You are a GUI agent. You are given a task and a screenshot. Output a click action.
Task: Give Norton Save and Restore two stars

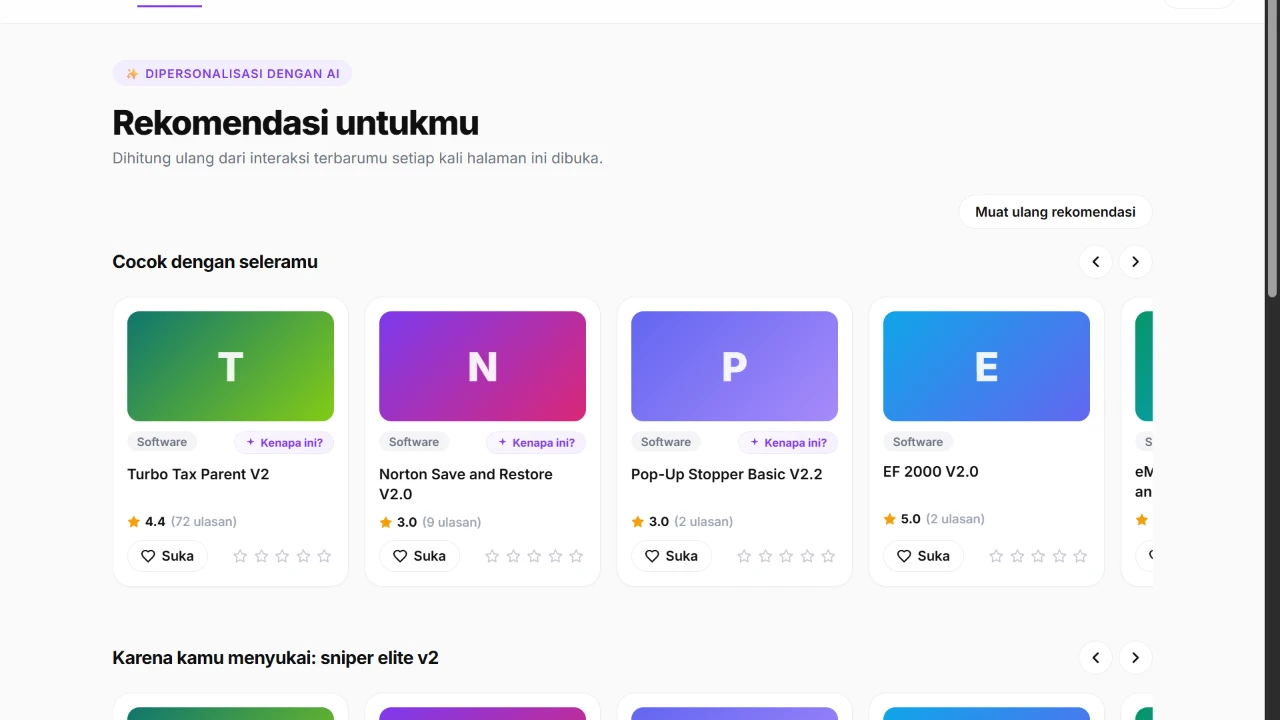(x=513, y=556)
